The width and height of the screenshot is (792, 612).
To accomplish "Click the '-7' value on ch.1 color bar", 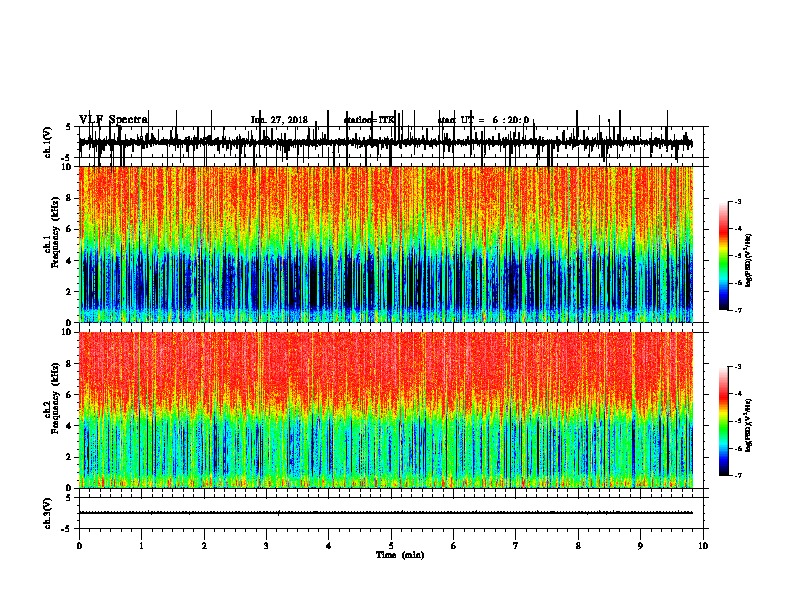I will (737, 310).
